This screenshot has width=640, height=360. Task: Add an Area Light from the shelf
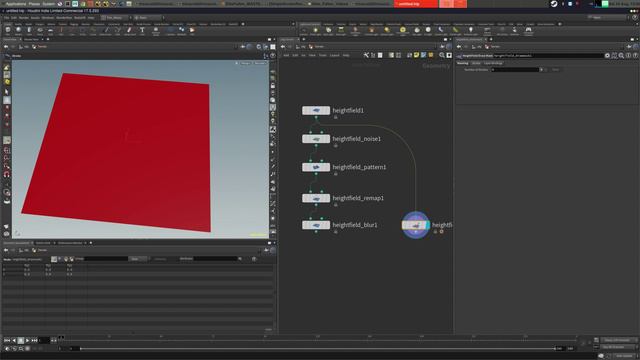point(341,31)
